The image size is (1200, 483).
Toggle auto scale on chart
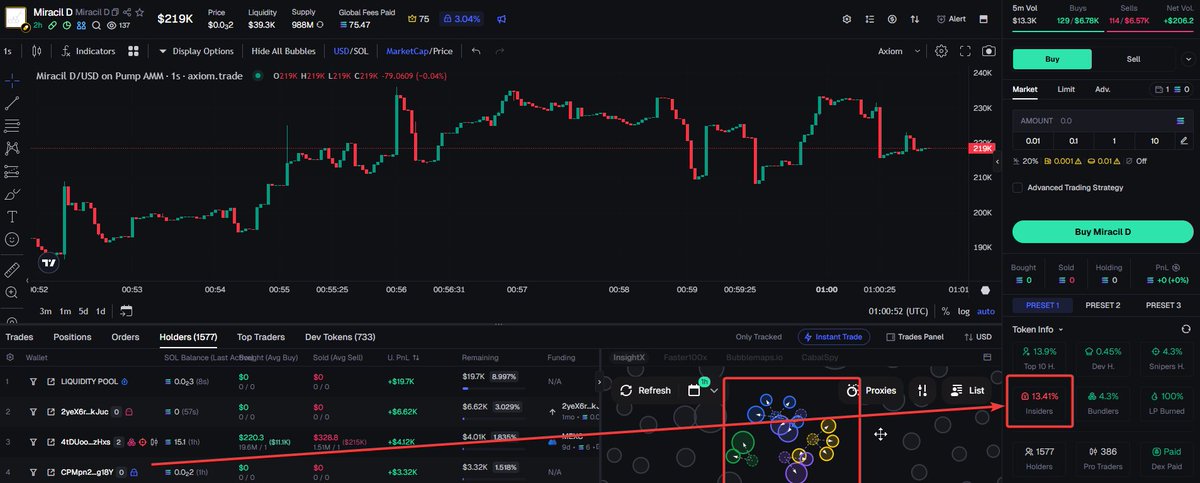coord(986,311)
